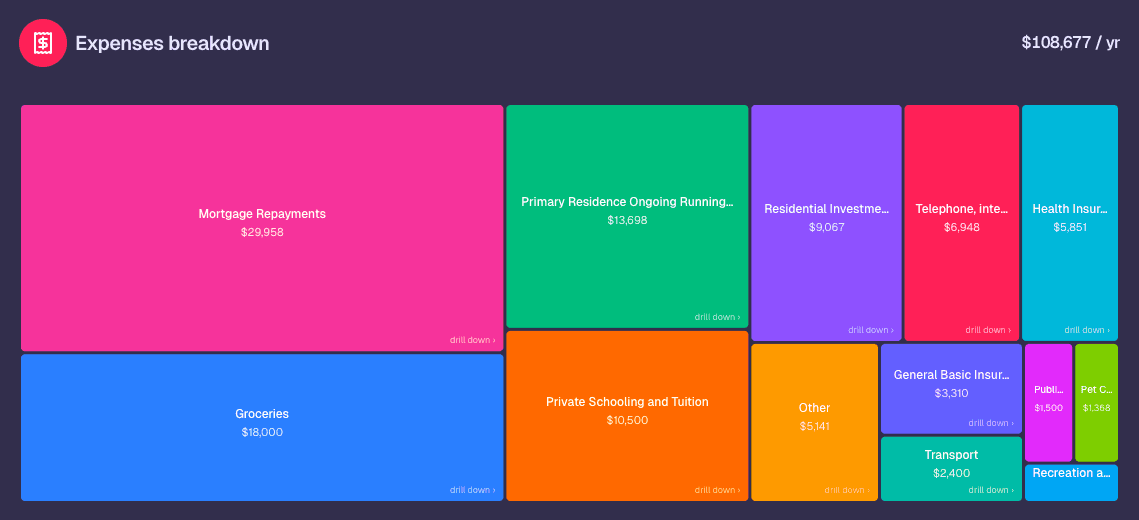The width and height of the screenshot is (1139, 520).
Task: Open Primary Residence Ongoing Running tile
Action: [x=627, y=216]
